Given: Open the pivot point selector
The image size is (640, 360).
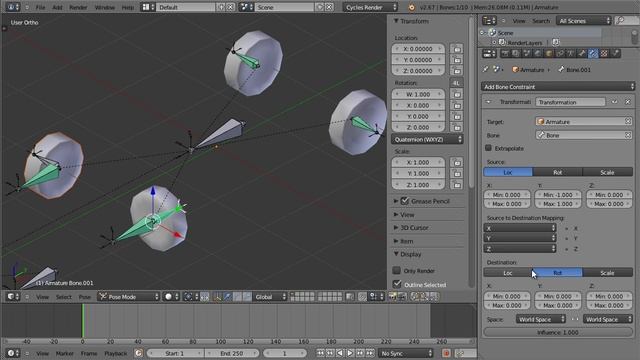Looking at the screenshot, I should (x=191, y=297).
